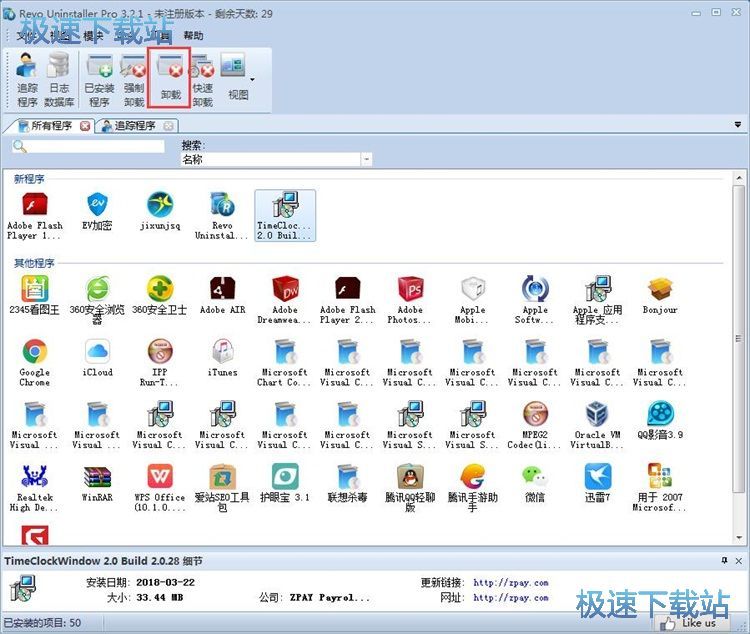Select Apple 应用程序支... entry
The image size is (750, 634).
(597, 300)
